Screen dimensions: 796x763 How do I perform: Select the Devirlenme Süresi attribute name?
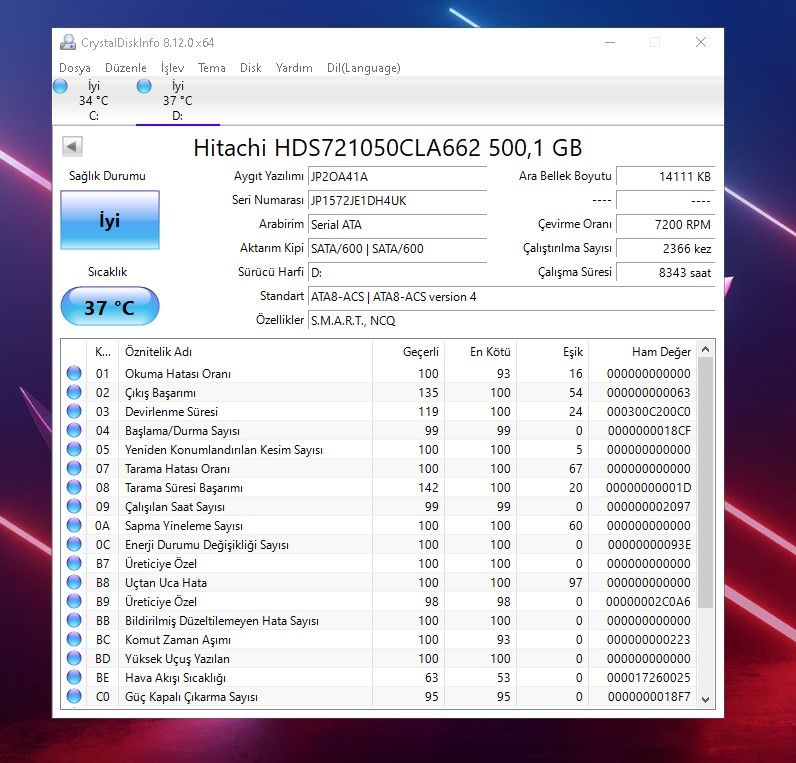click(172, 412)
